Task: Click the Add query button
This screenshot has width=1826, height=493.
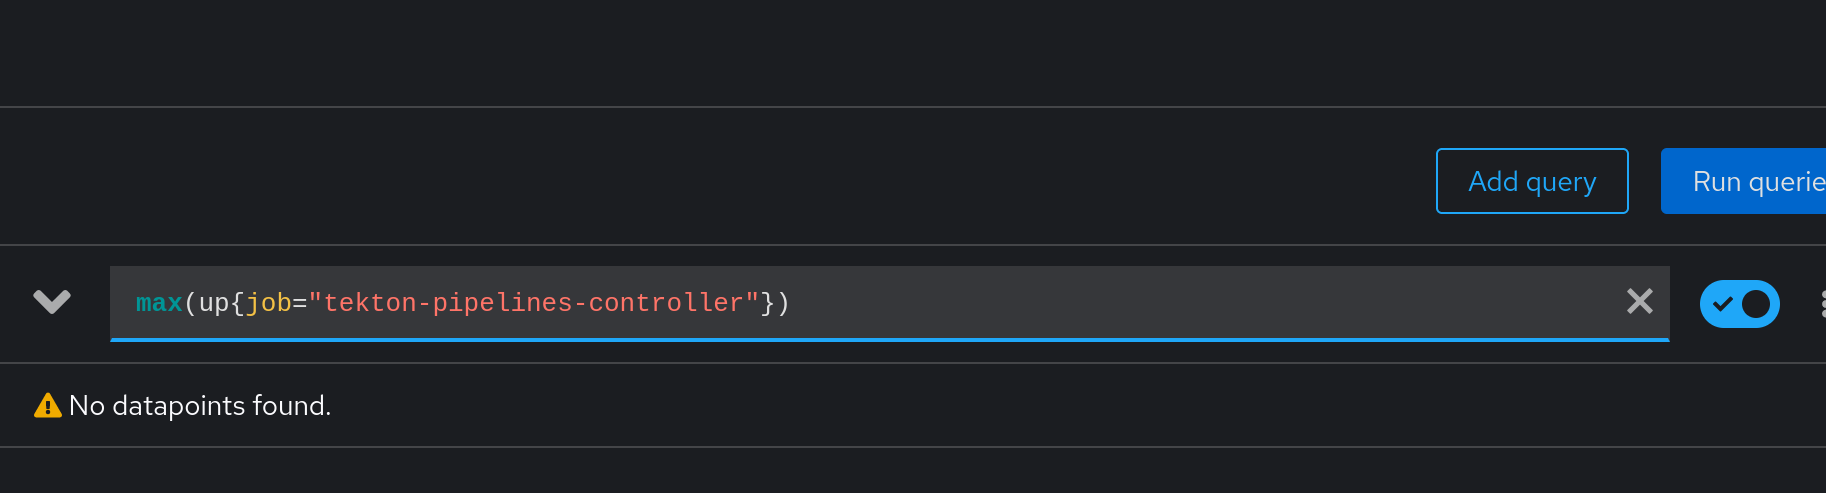Action: click(x=1532, y=181)
